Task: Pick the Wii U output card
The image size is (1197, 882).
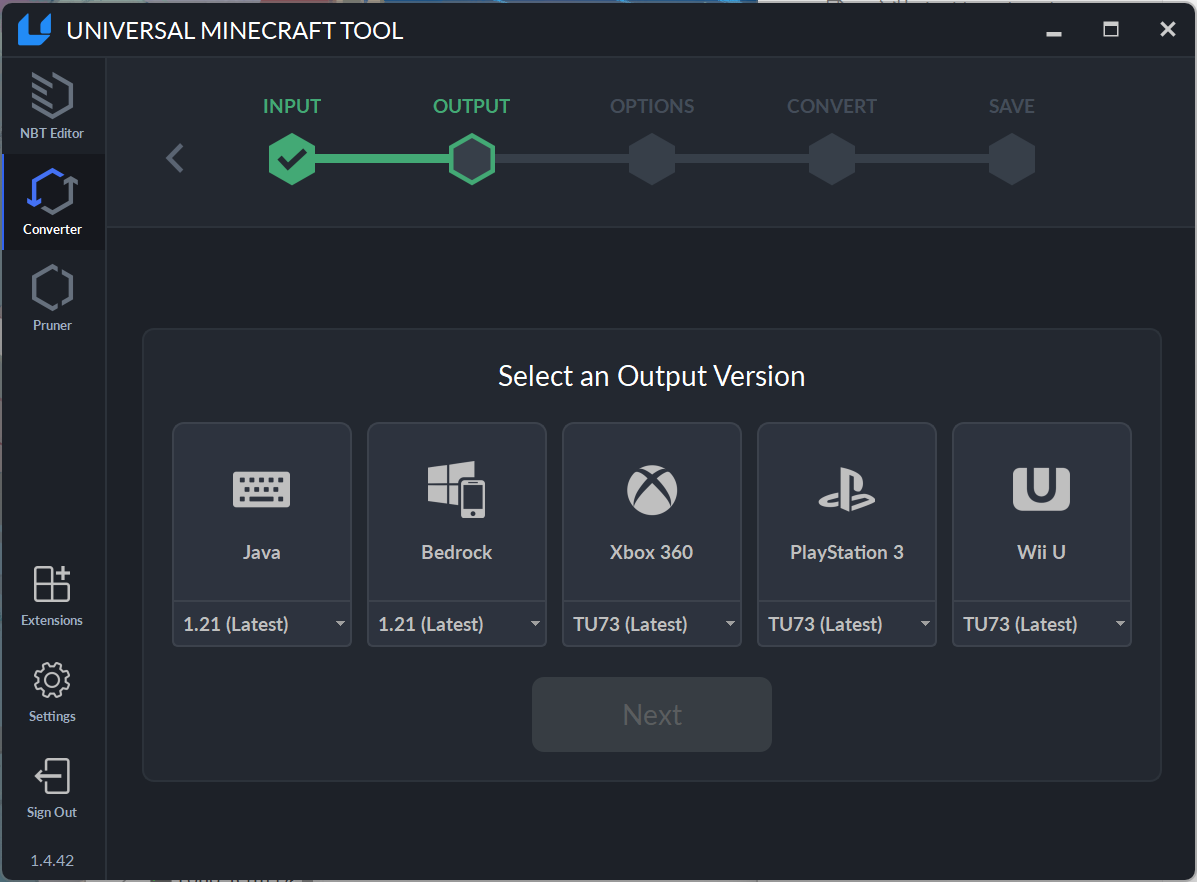Action: 1041,512
